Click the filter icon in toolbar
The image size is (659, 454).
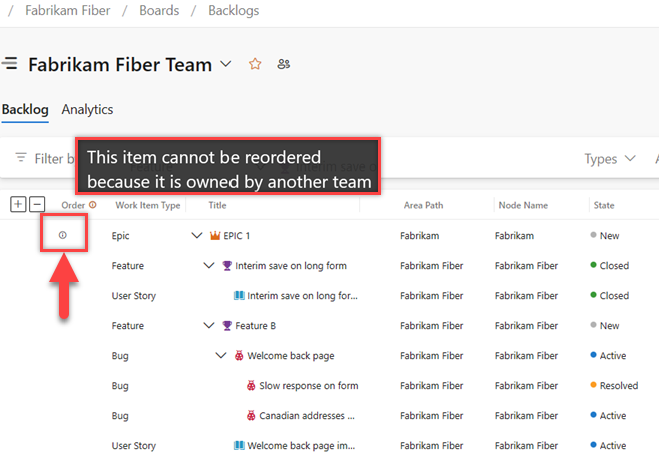[x=21, y=158]
